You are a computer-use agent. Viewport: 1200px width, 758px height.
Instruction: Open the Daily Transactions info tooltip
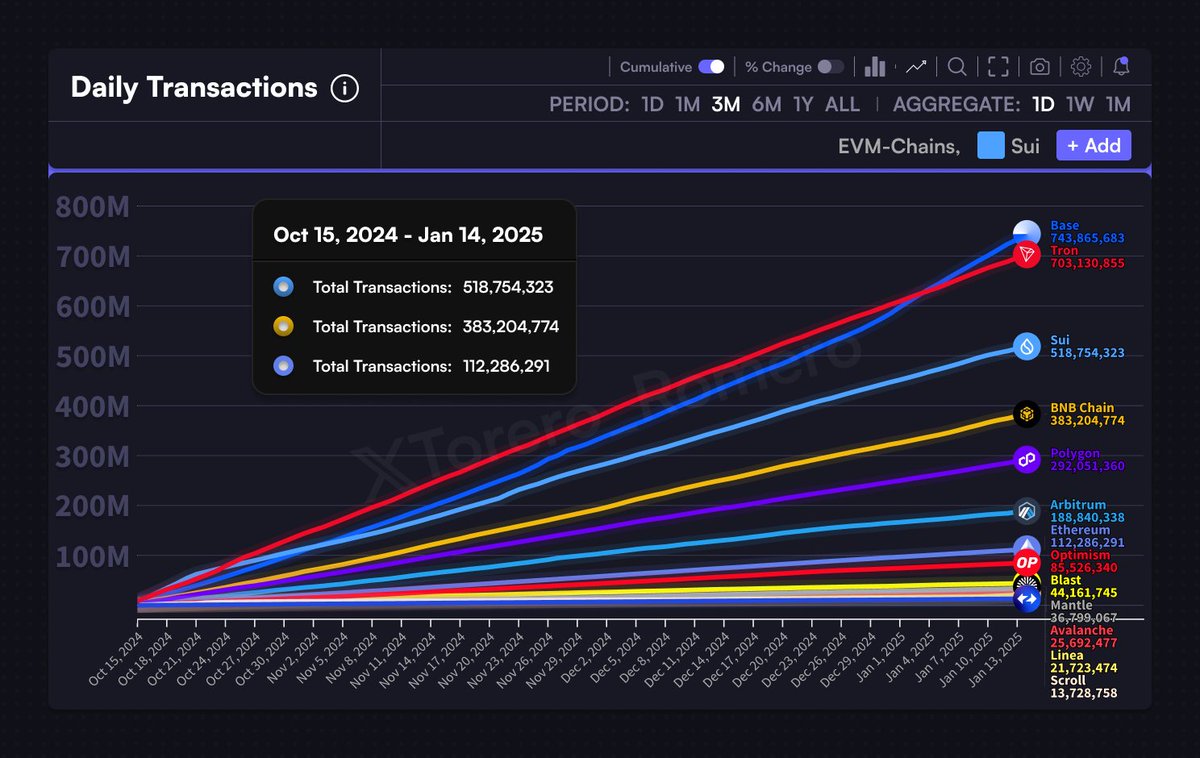pos(344,88)
